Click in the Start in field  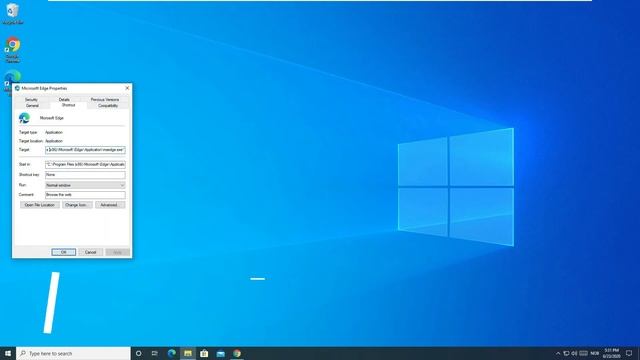coord(85,164)
